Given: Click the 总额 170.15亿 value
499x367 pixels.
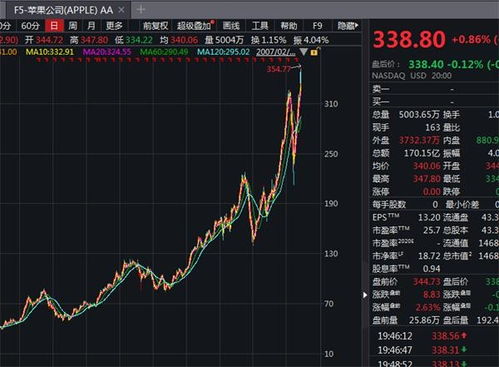Looking at the screenshot, I should [422, 153].
